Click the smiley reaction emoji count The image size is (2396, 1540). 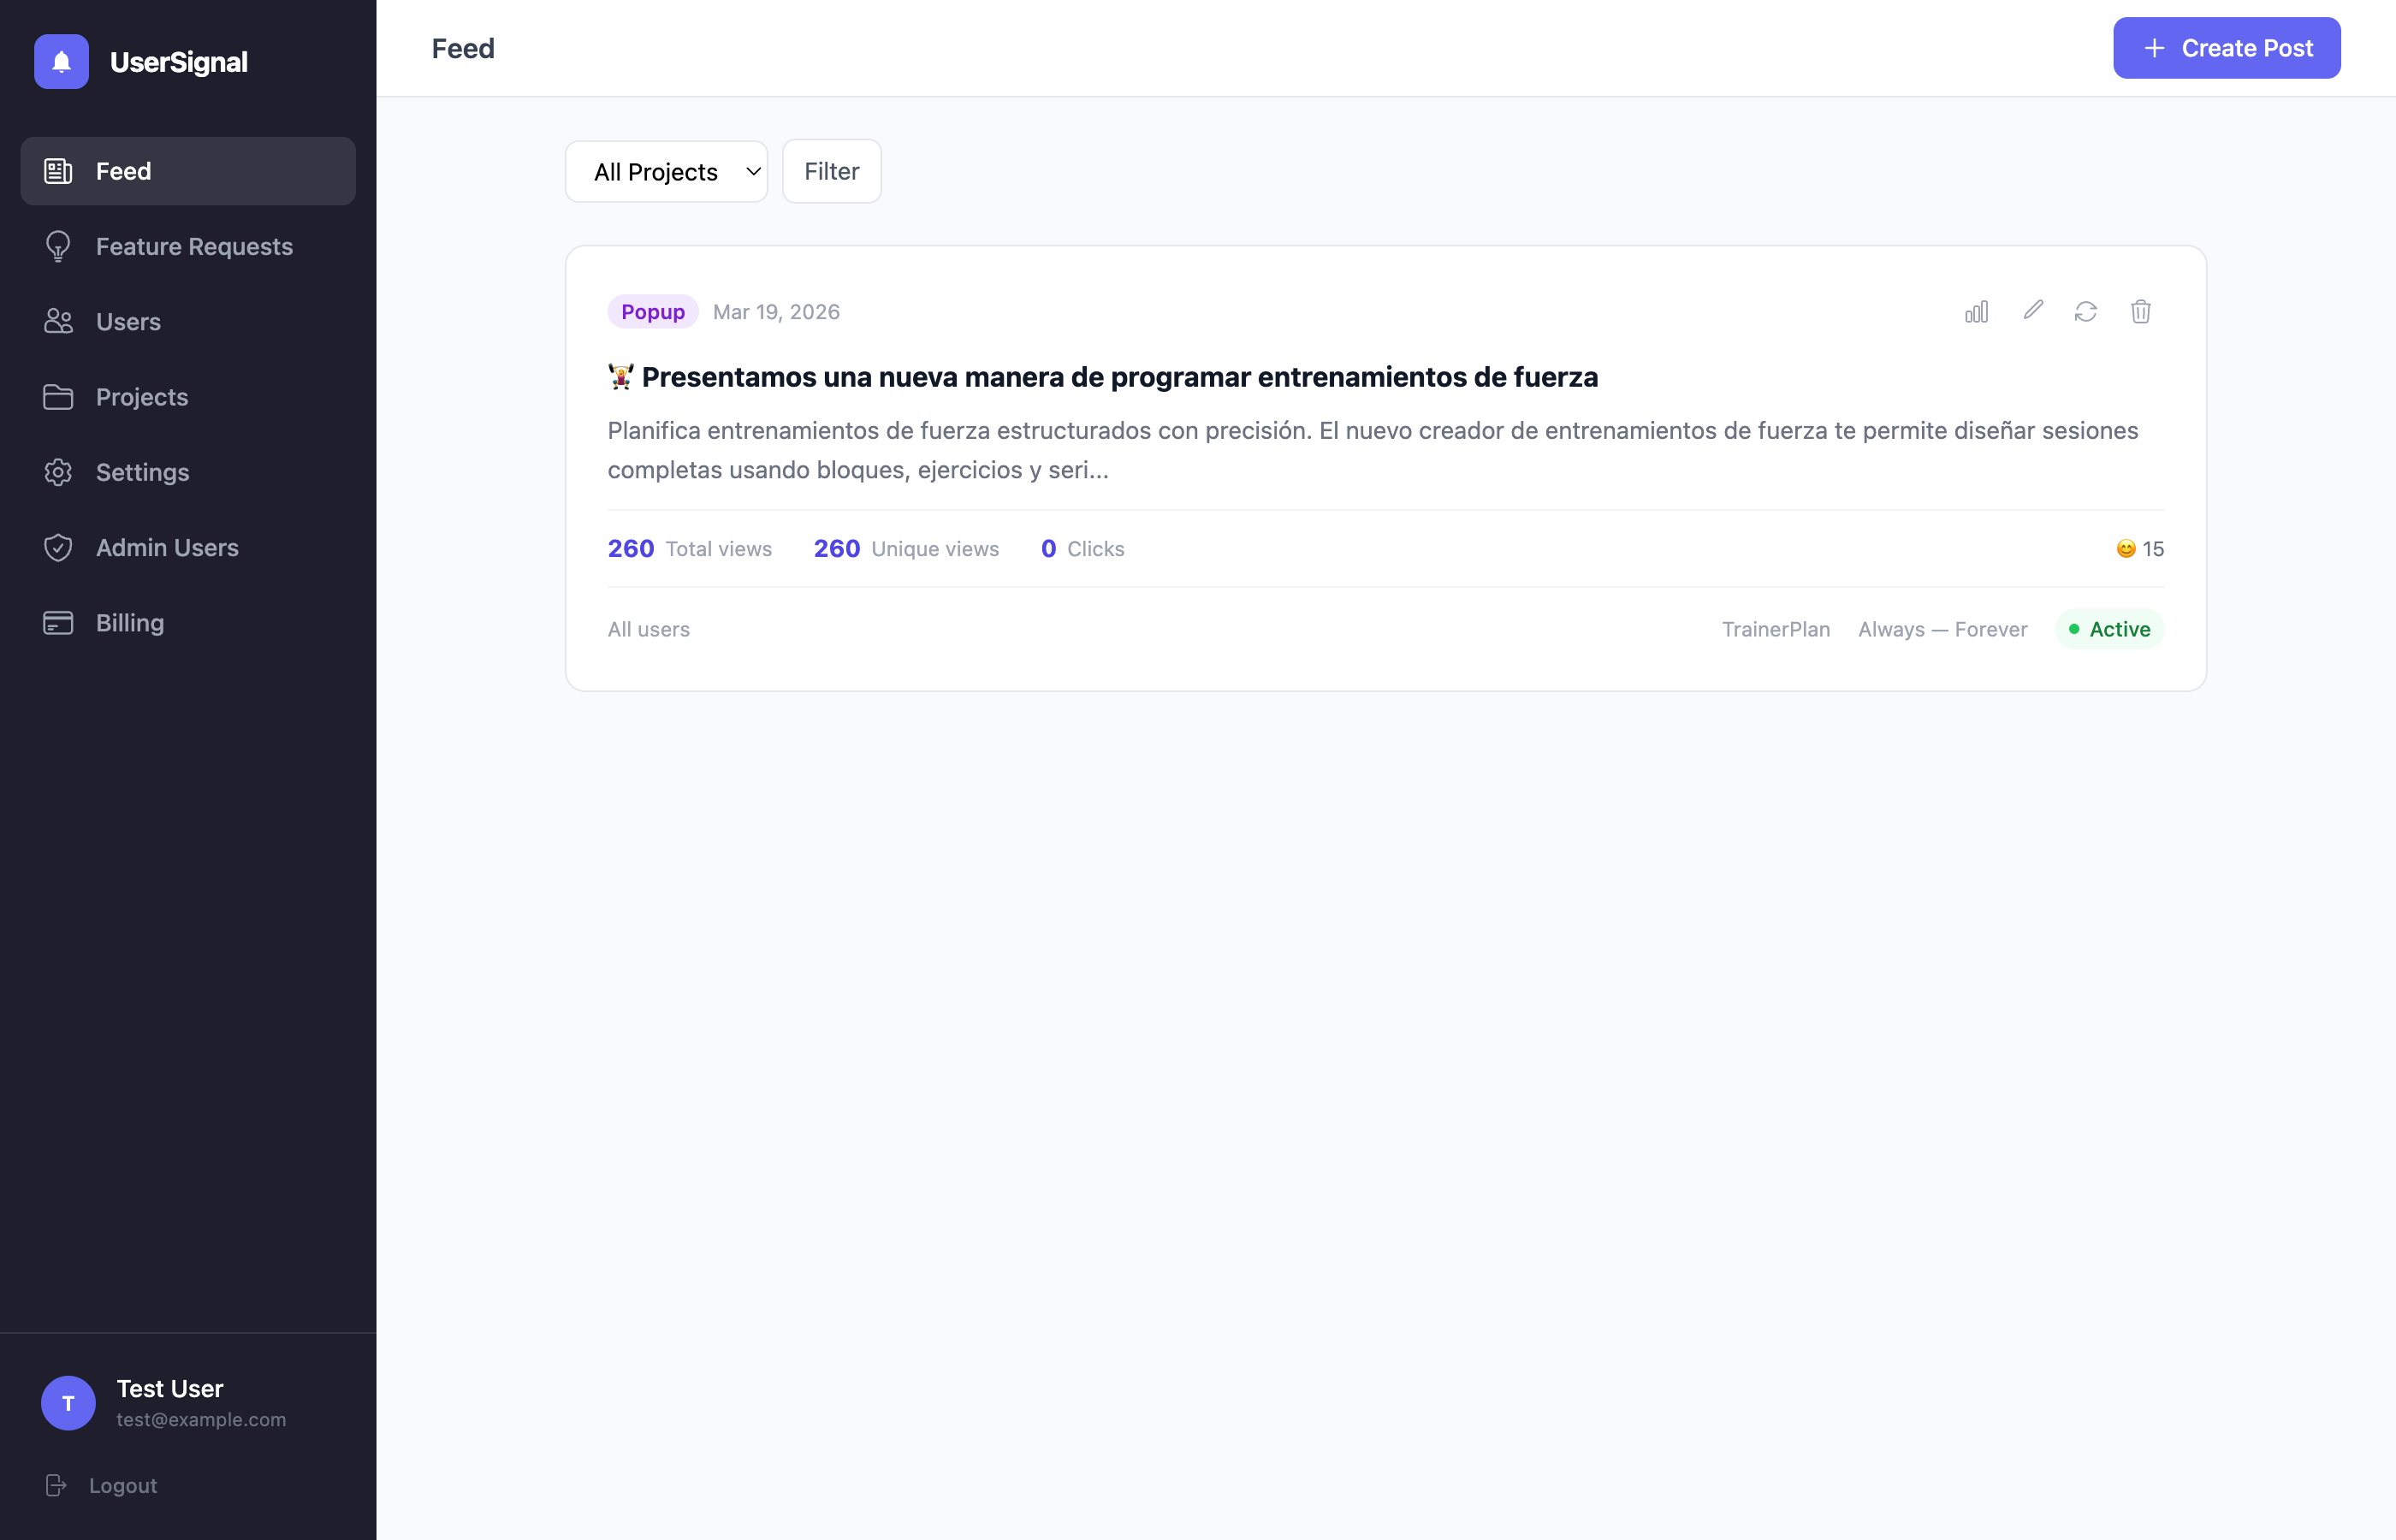tap(2139, 549)
